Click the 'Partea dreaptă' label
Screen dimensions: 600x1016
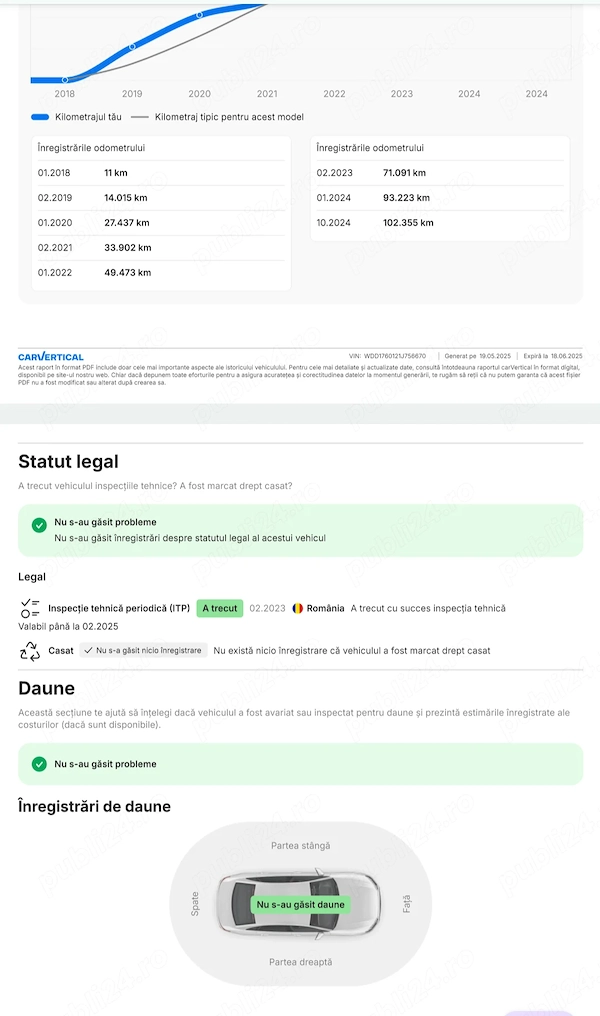tap(301, 962)
